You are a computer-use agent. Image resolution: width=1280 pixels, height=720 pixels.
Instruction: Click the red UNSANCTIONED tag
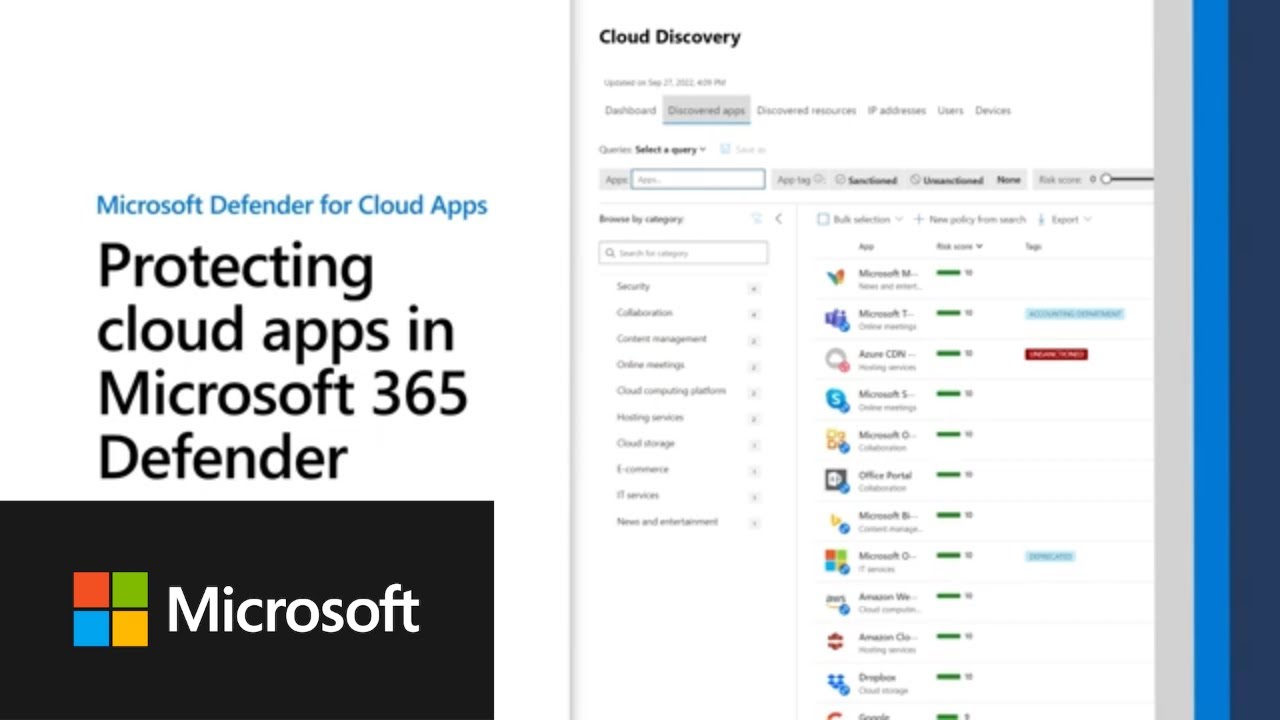click(1056, 354)
